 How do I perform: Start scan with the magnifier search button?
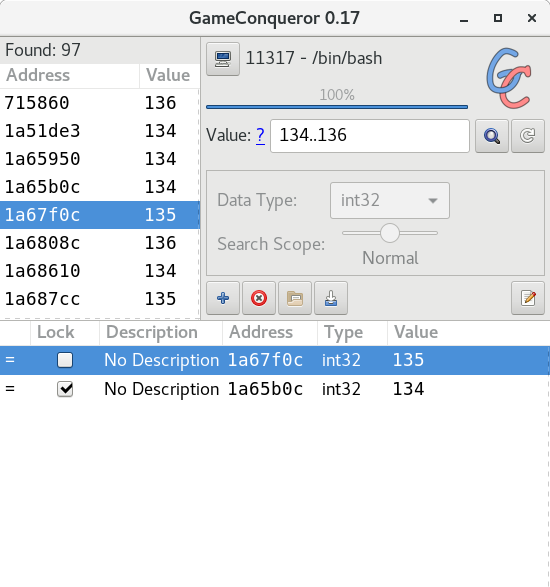[x=492, y=136]
